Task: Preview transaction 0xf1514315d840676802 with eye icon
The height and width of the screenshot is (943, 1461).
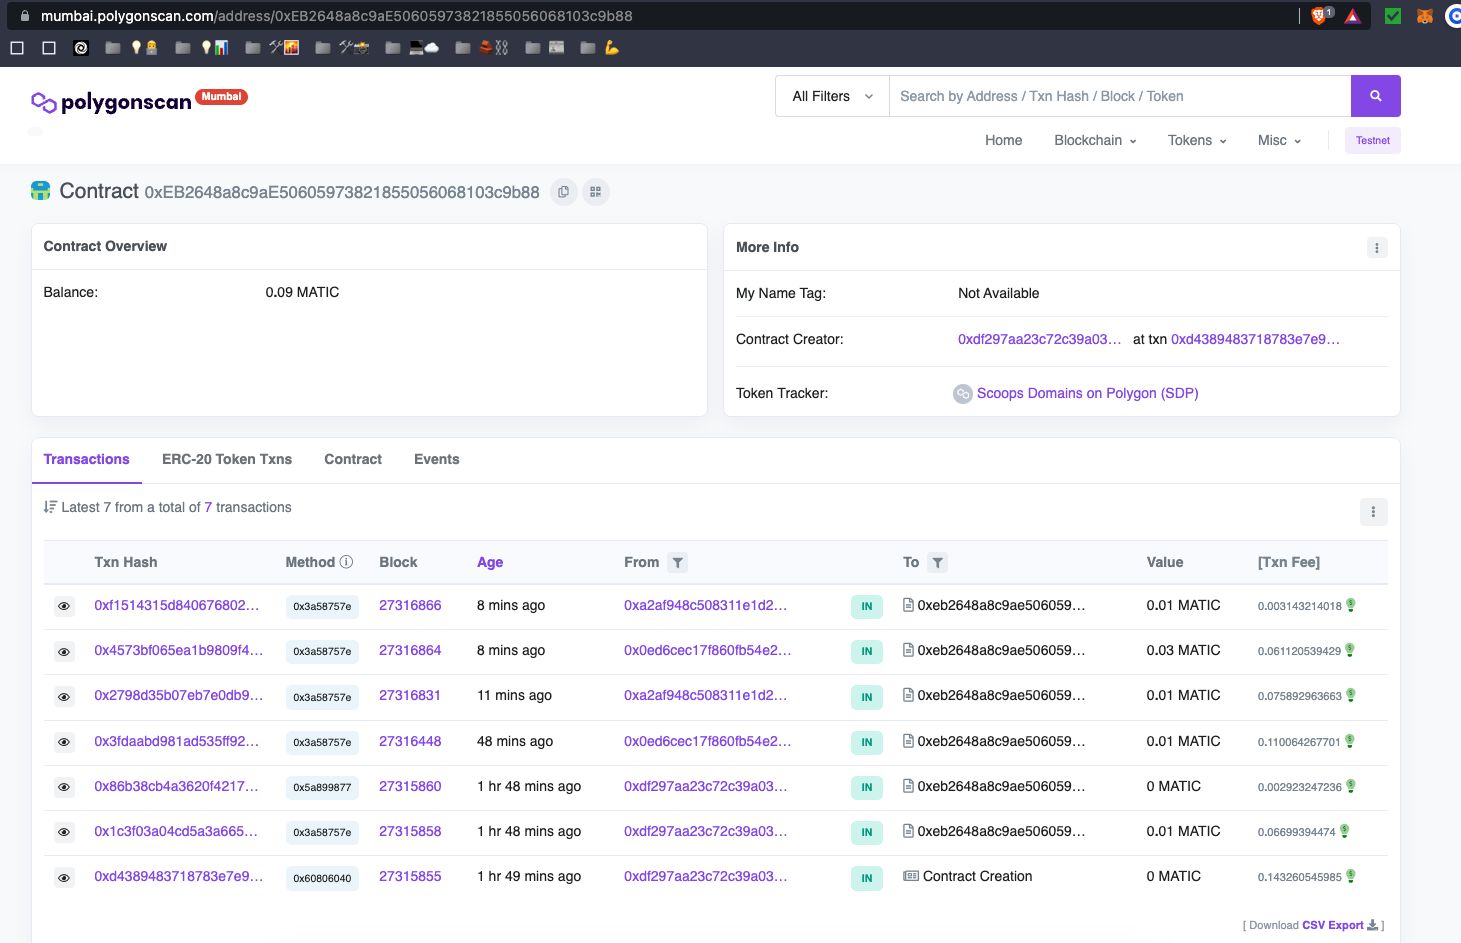Action: [64, 606]
